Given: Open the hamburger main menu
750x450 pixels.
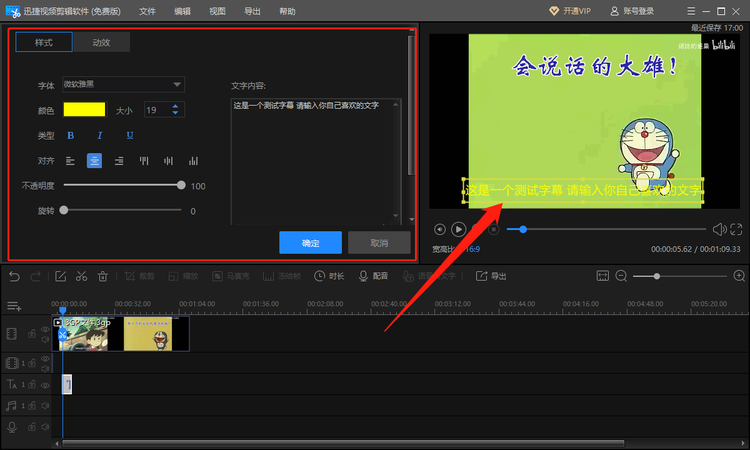Looking at the screenshot, I should (x=691, y=11).
